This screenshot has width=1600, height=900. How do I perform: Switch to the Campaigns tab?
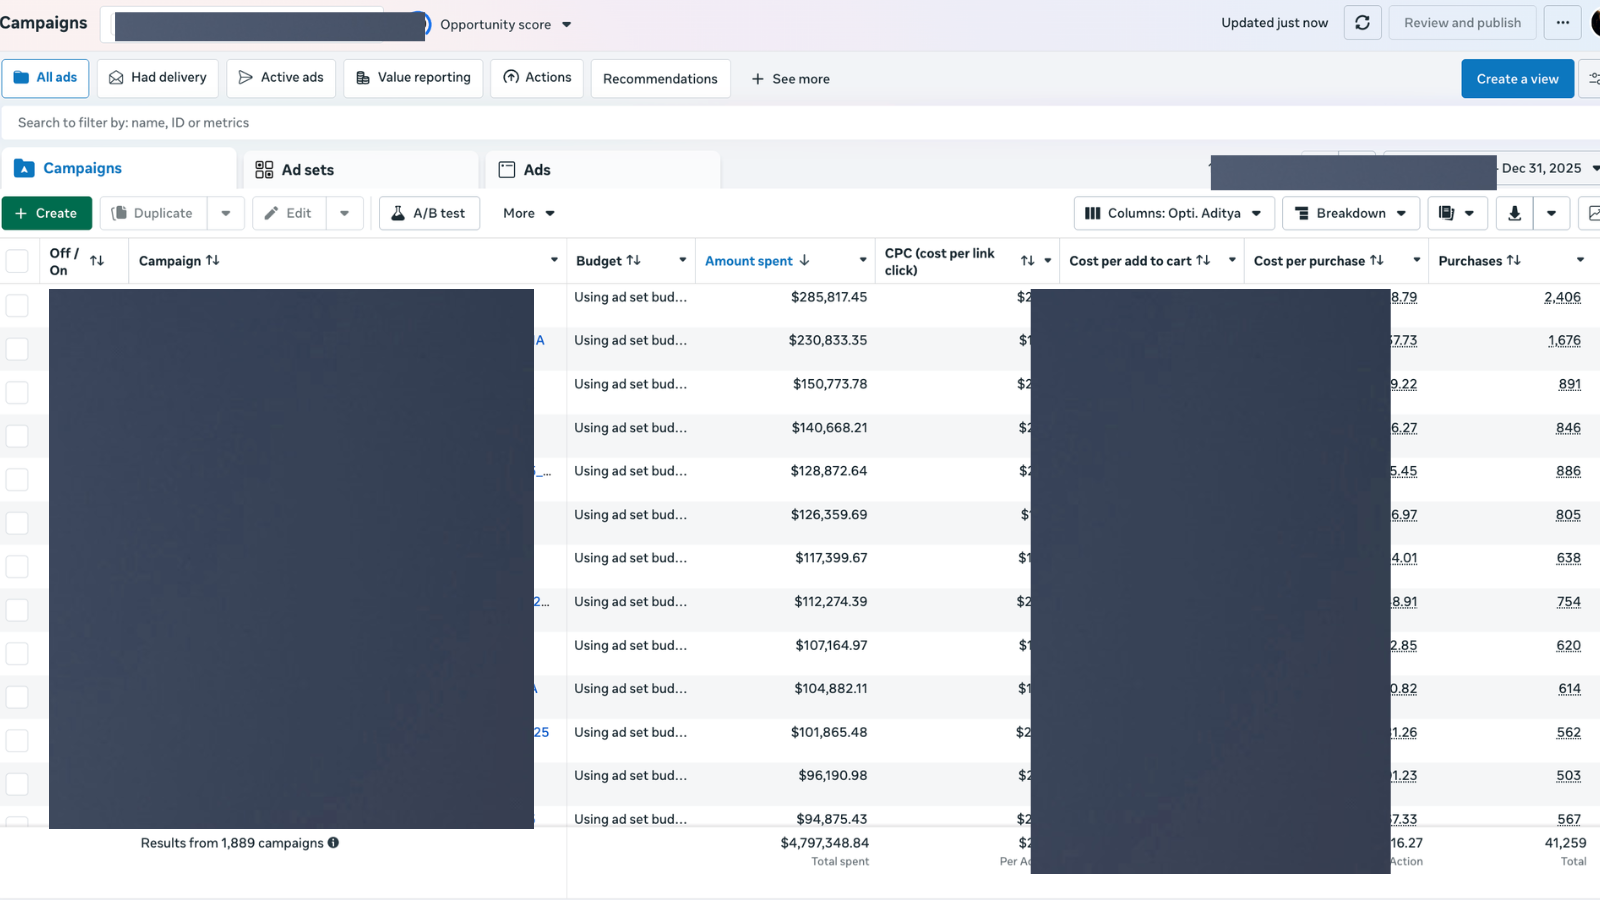(119, 168)
